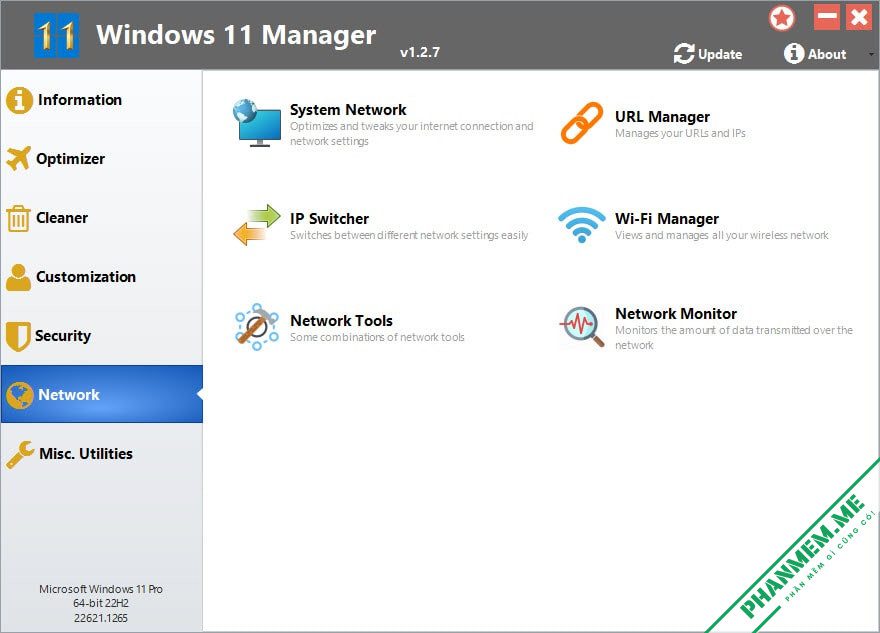
Task: Click the Information sidebar icon
Action: [x=19, y=100]
